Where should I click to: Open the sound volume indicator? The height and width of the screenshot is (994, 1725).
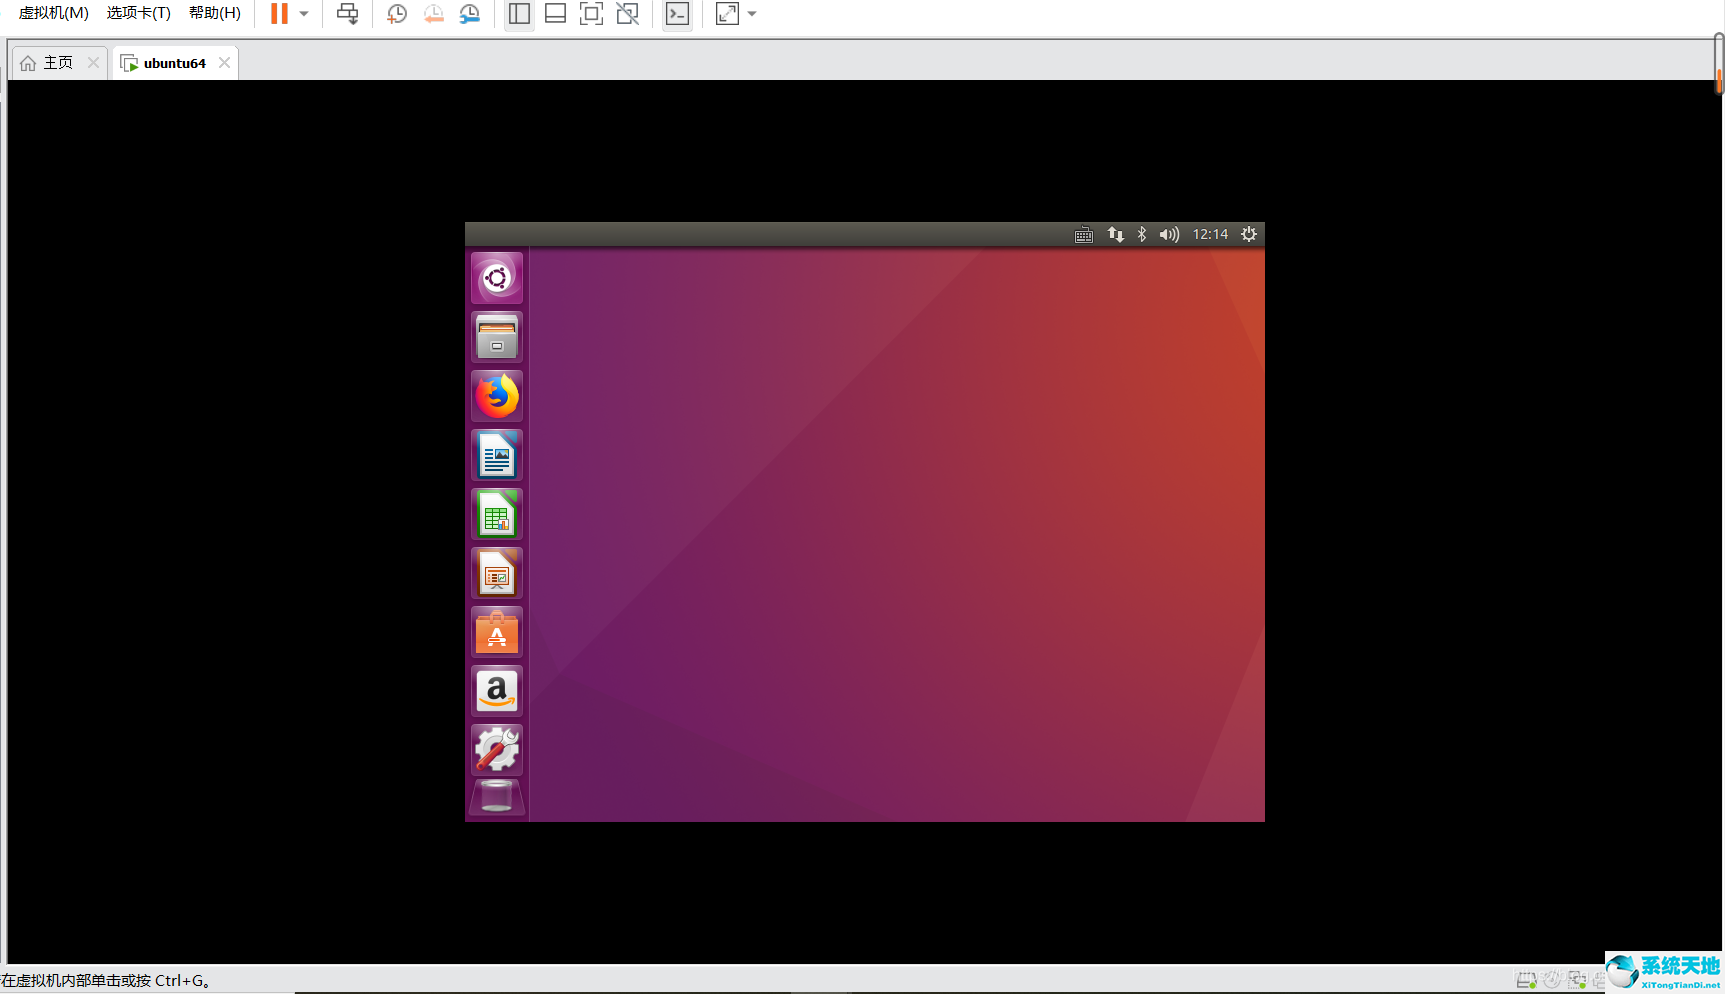[x=1169, y=234]
